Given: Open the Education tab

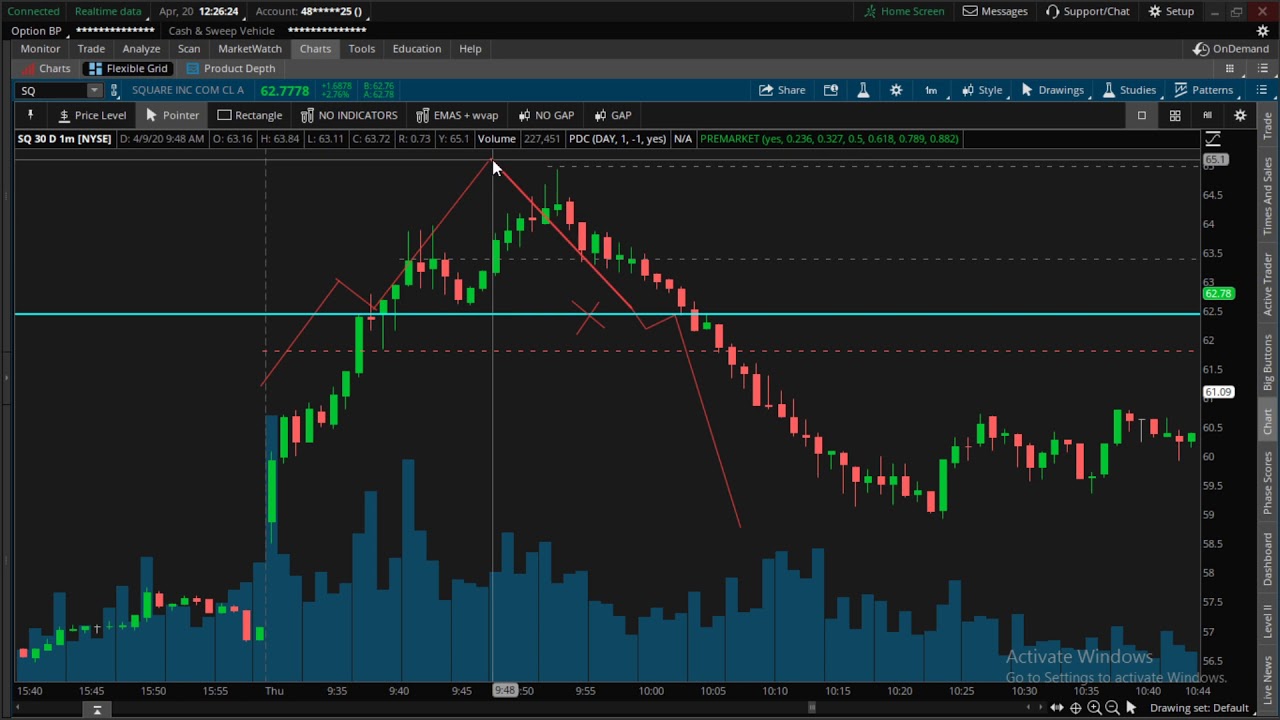Looking at the screenshot, I should (x=416, y=49).
